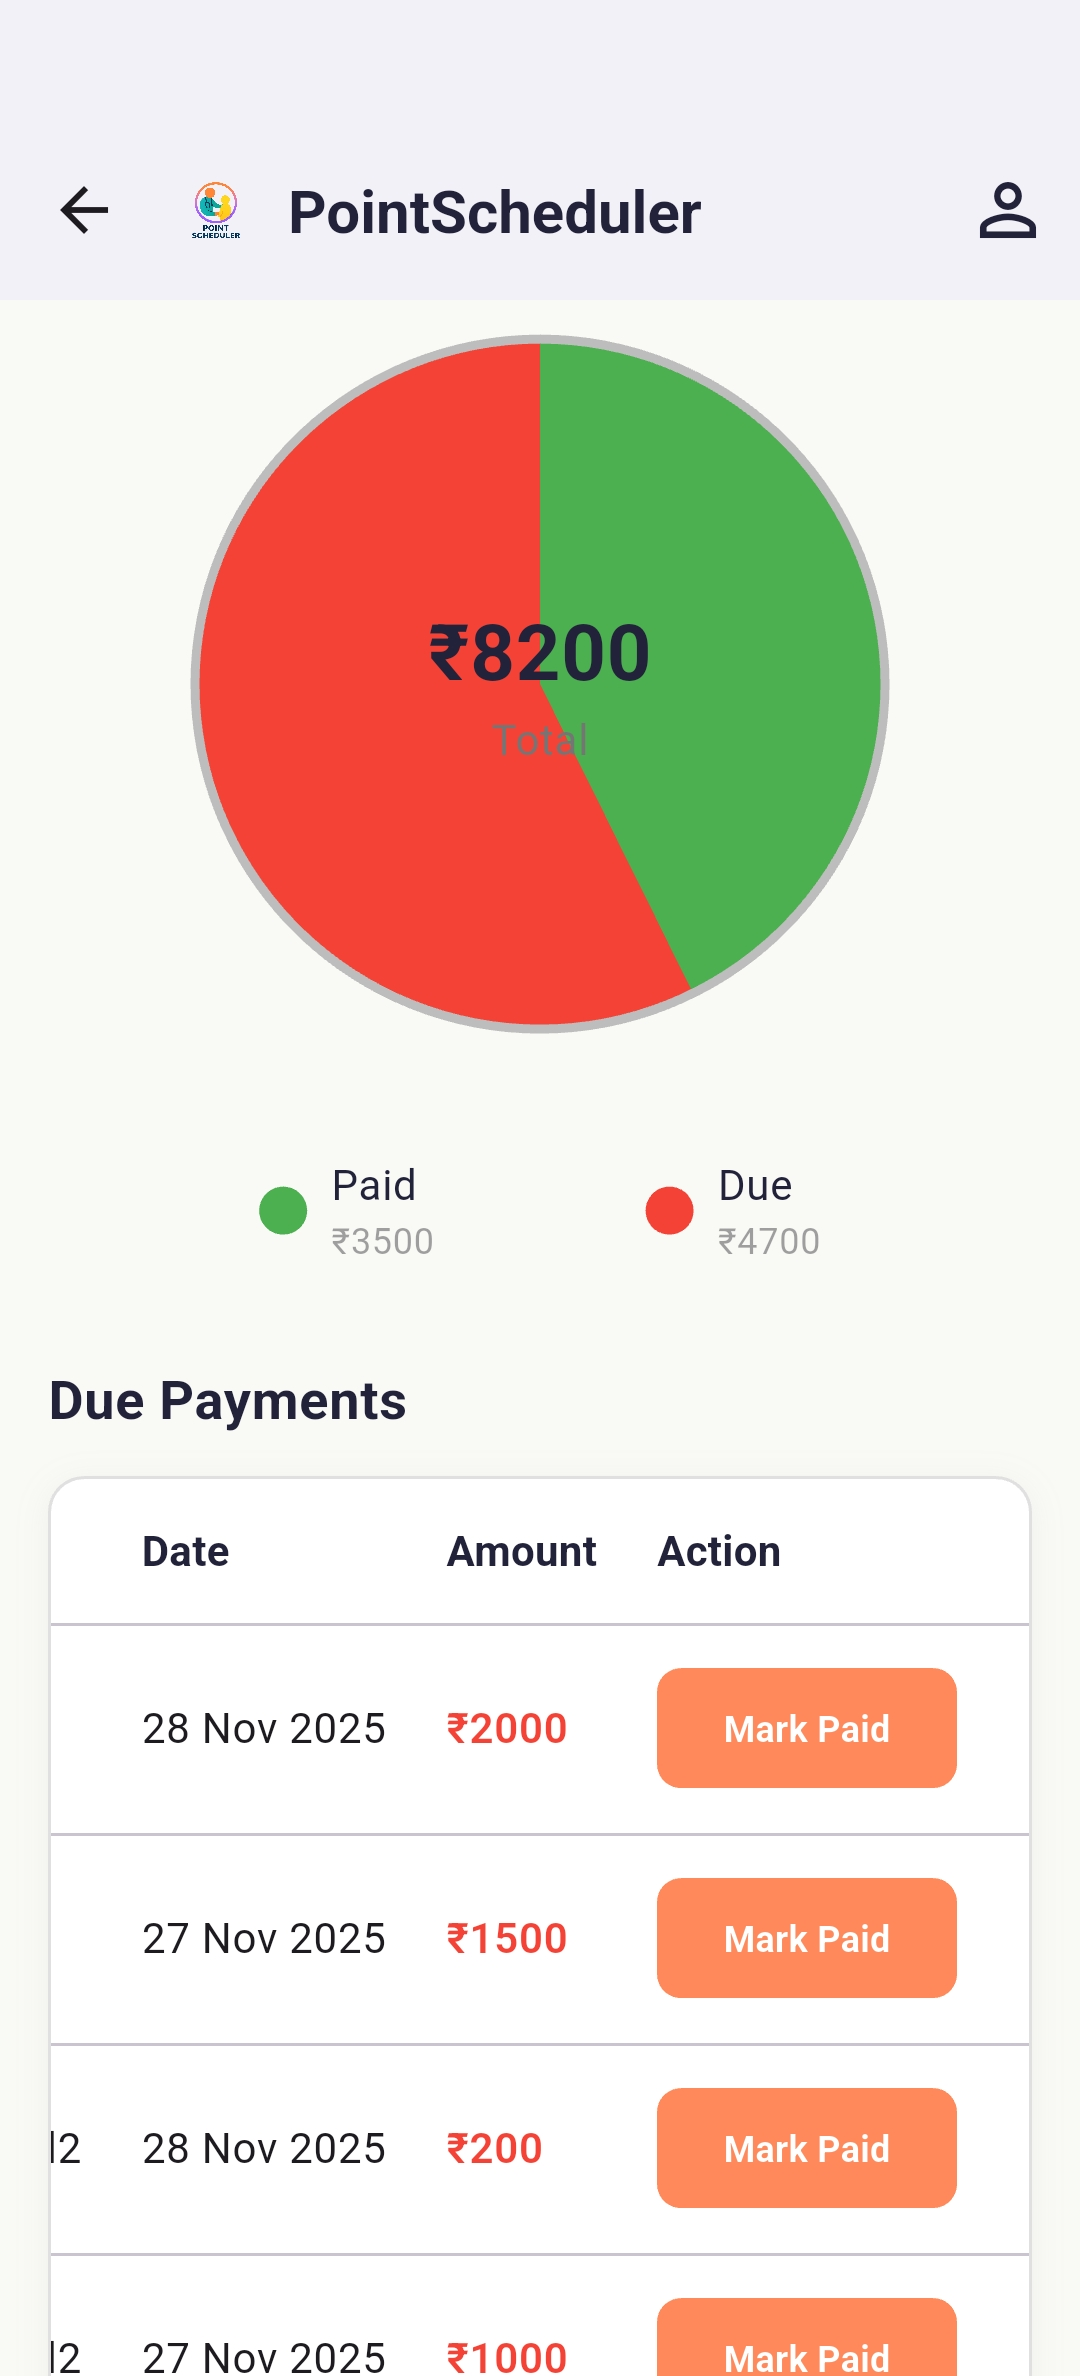
Task: Mark the ₹1000 payment as paid
Action: [806, 2345]
